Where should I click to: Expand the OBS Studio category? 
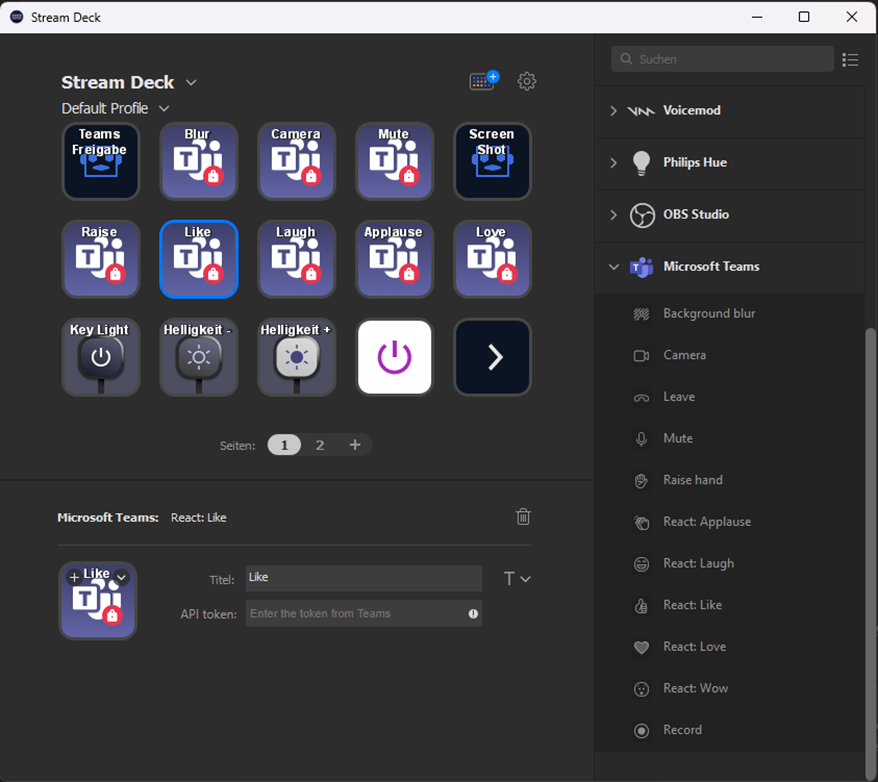click(x=613, y=215)
